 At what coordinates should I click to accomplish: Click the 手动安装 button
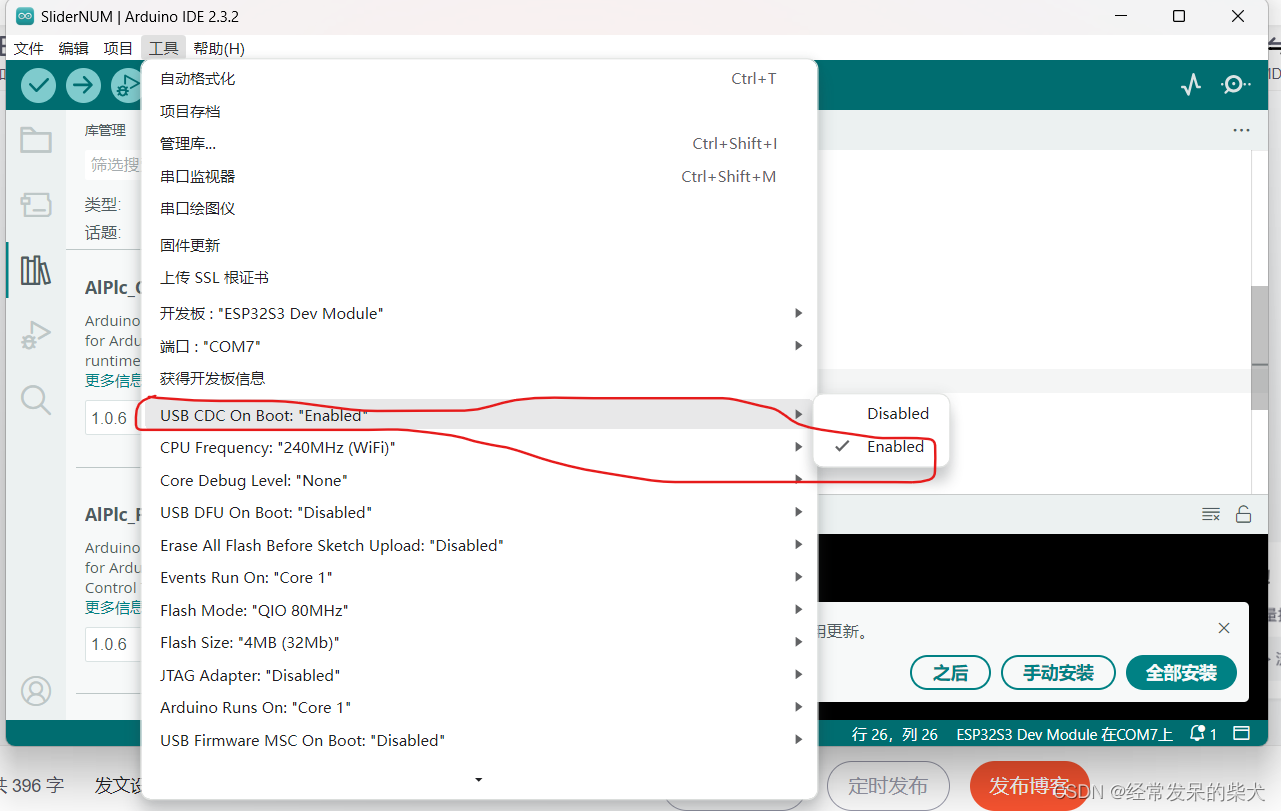coord(1058,673)
